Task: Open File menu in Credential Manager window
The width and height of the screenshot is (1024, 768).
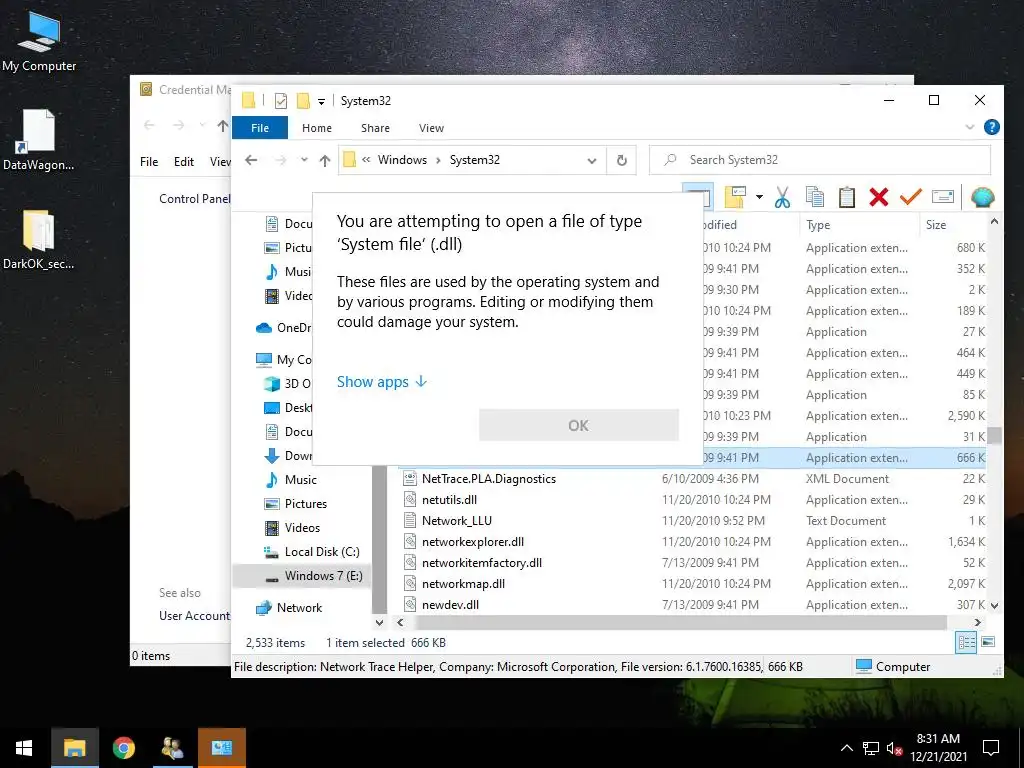Action: [x=149, y=161]
